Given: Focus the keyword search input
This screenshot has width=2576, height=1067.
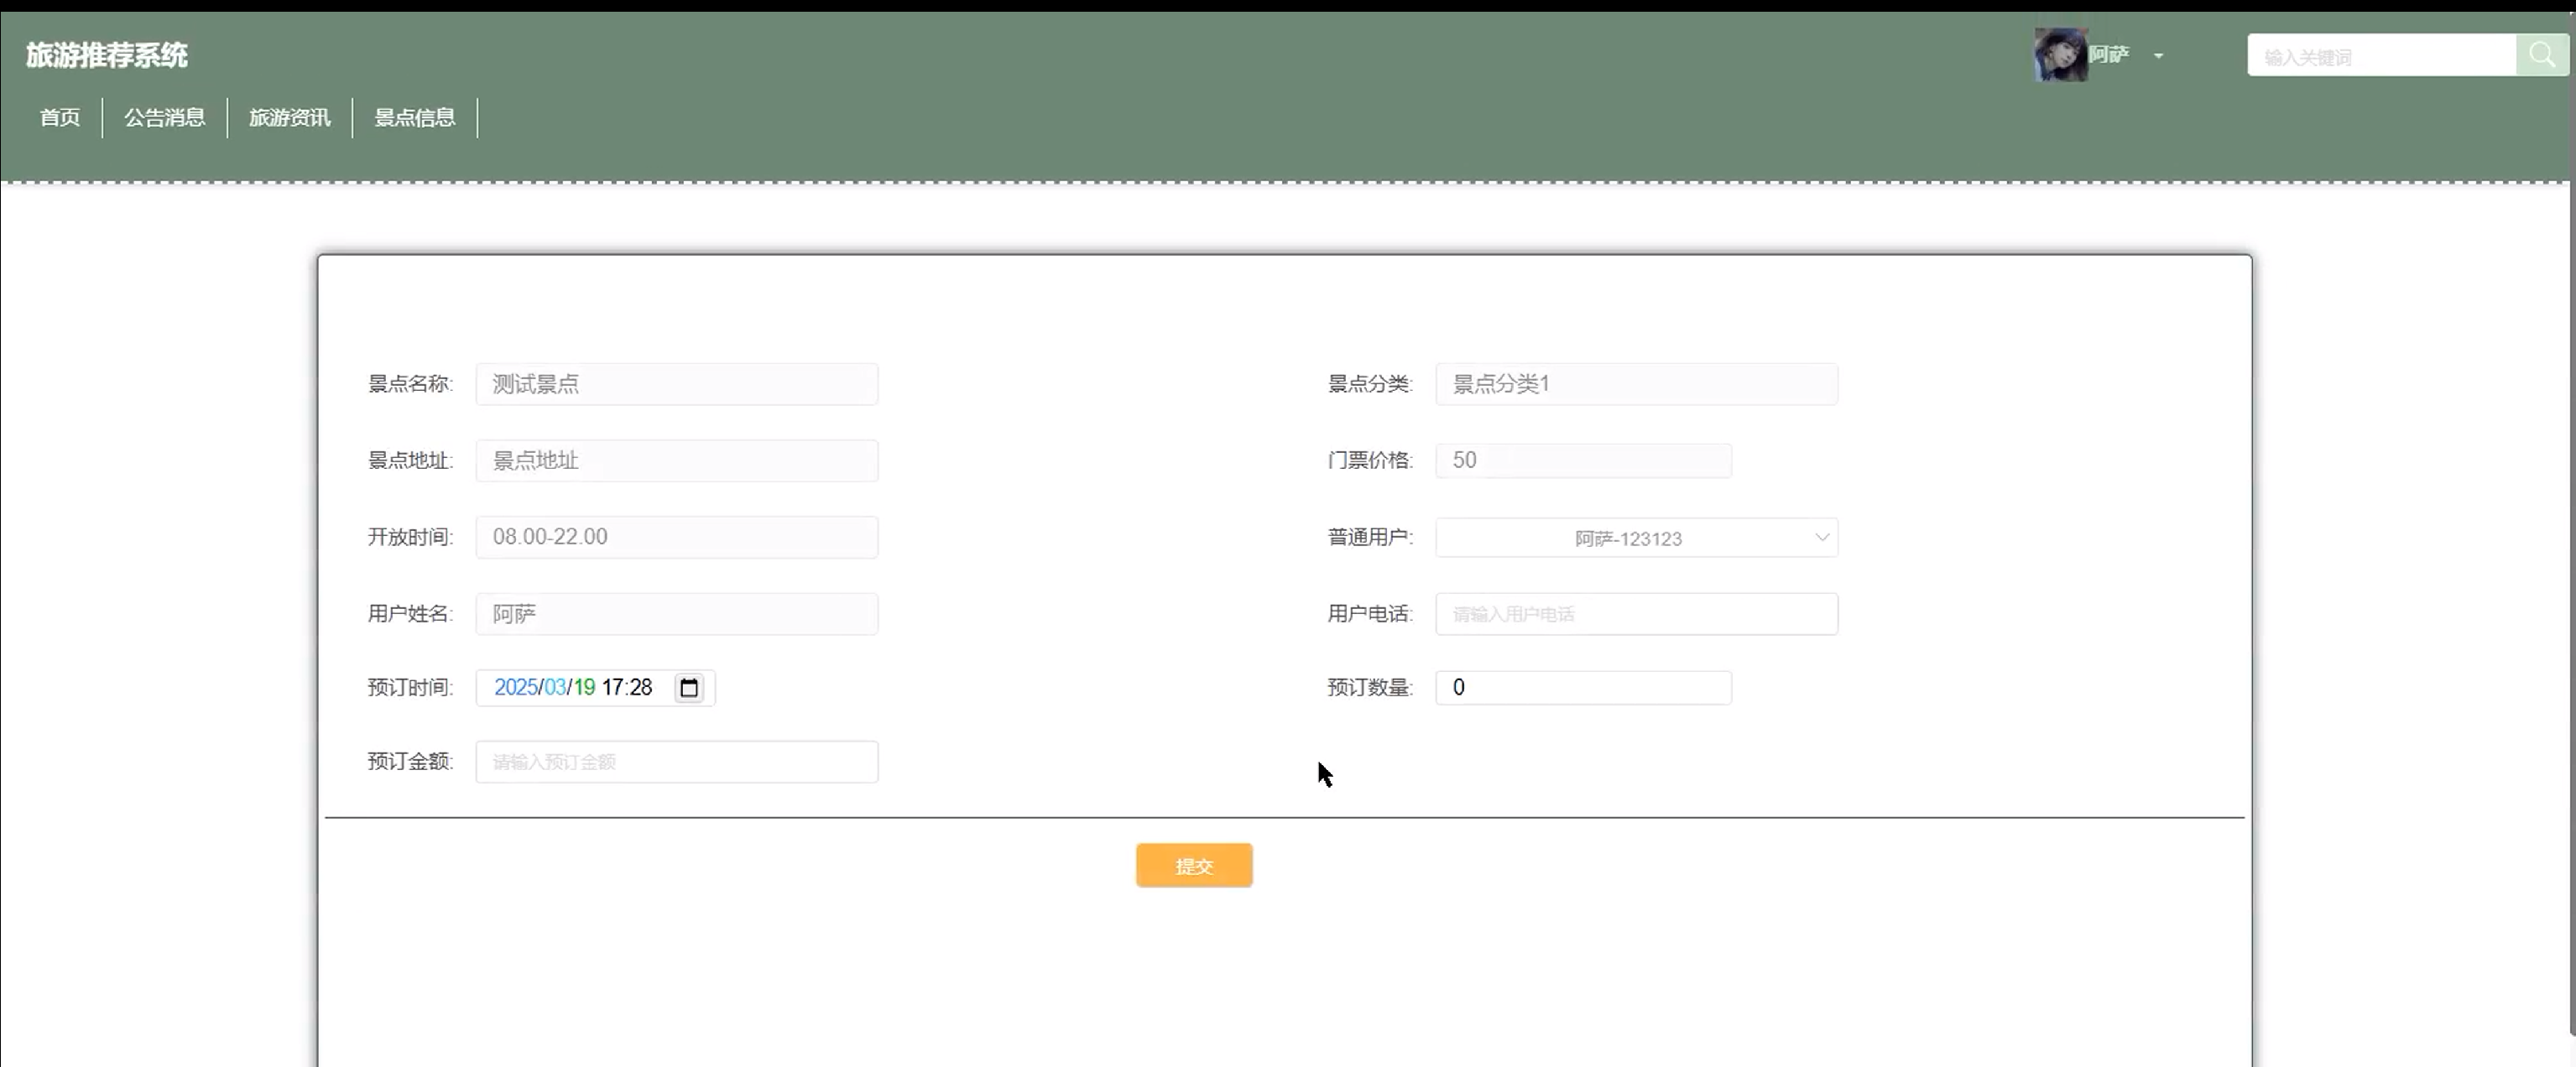Looking at the screenshot, I should click(2381, 57).
